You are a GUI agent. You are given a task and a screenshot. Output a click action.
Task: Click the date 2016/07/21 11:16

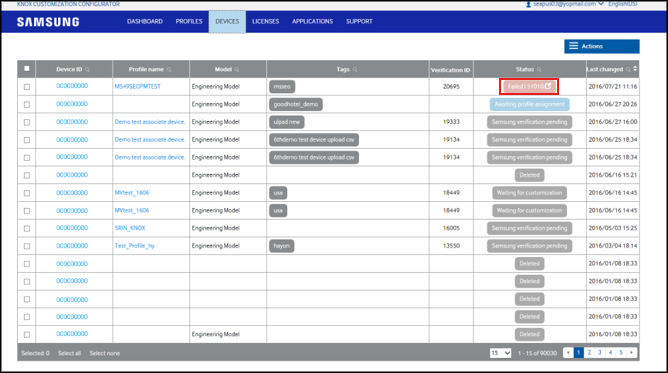613,86
